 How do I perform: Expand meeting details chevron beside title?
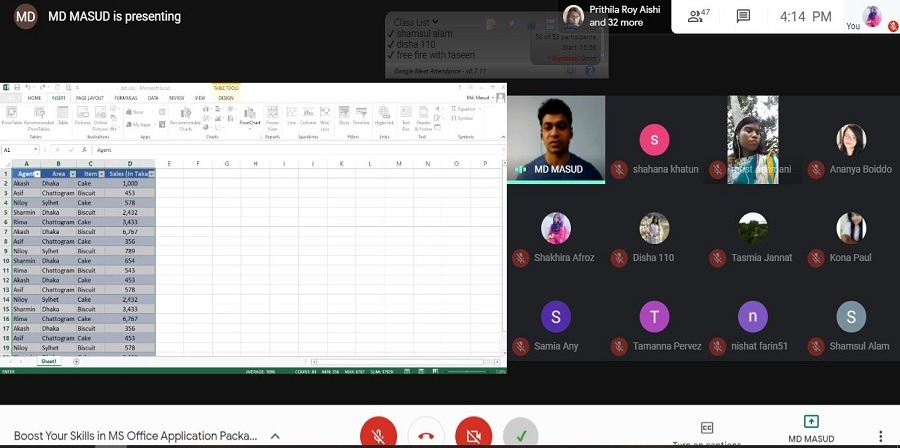275,436
